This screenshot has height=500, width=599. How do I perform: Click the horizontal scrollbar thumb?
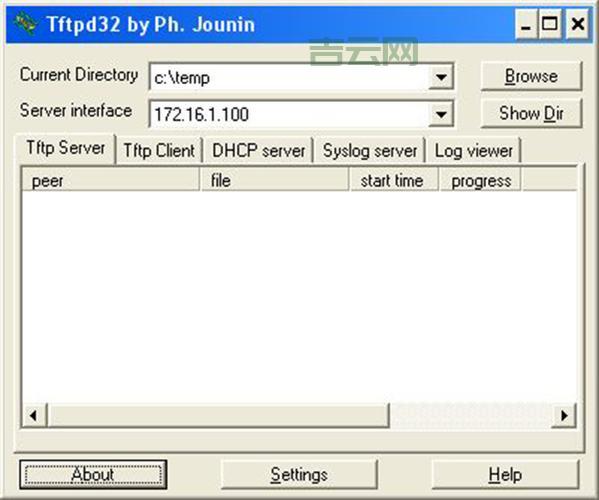click(x=219, y=415)
